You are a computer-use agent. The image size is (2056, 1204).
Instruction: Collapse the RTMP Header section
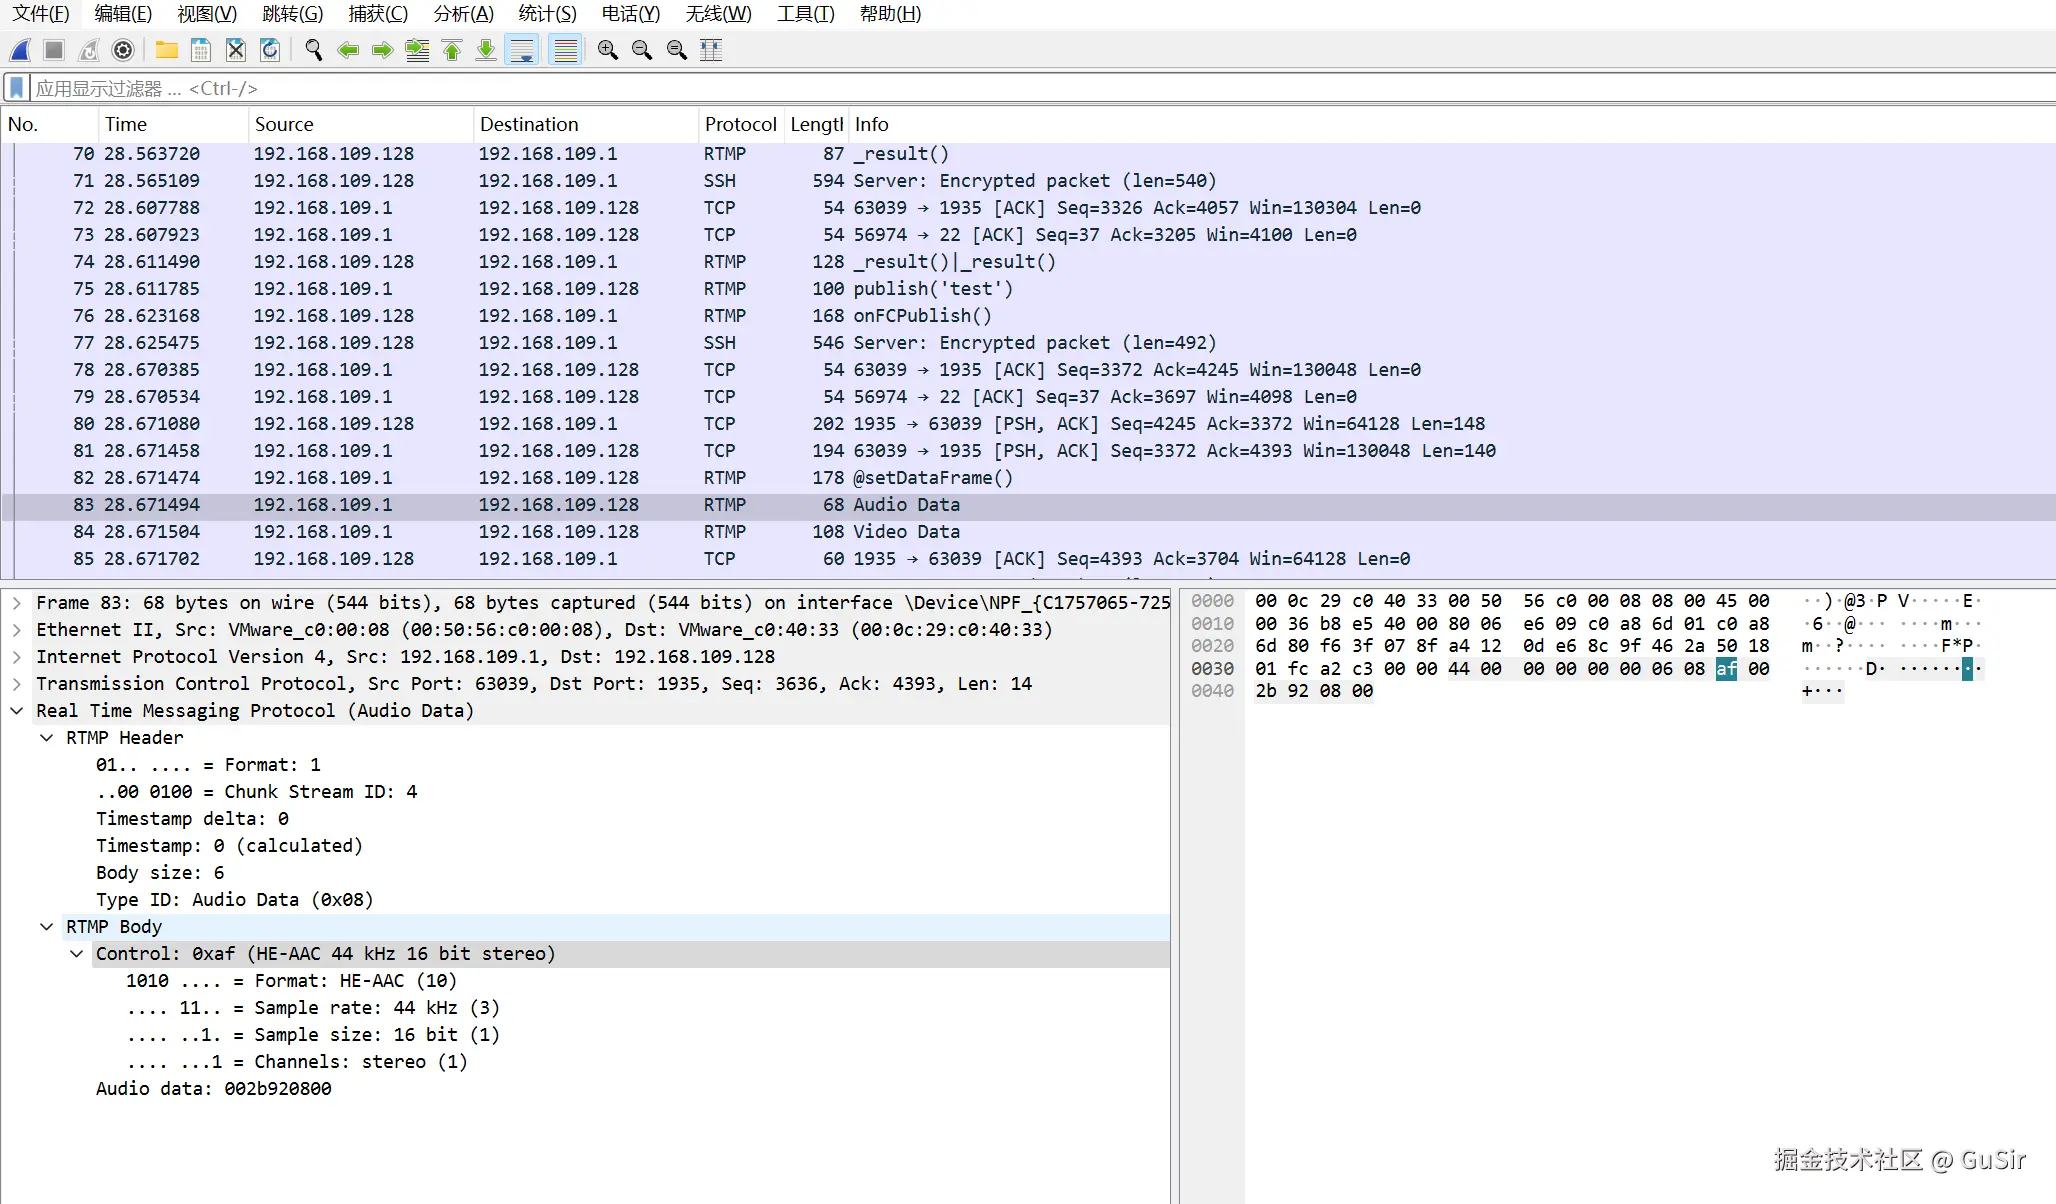(x=47, y=738)
